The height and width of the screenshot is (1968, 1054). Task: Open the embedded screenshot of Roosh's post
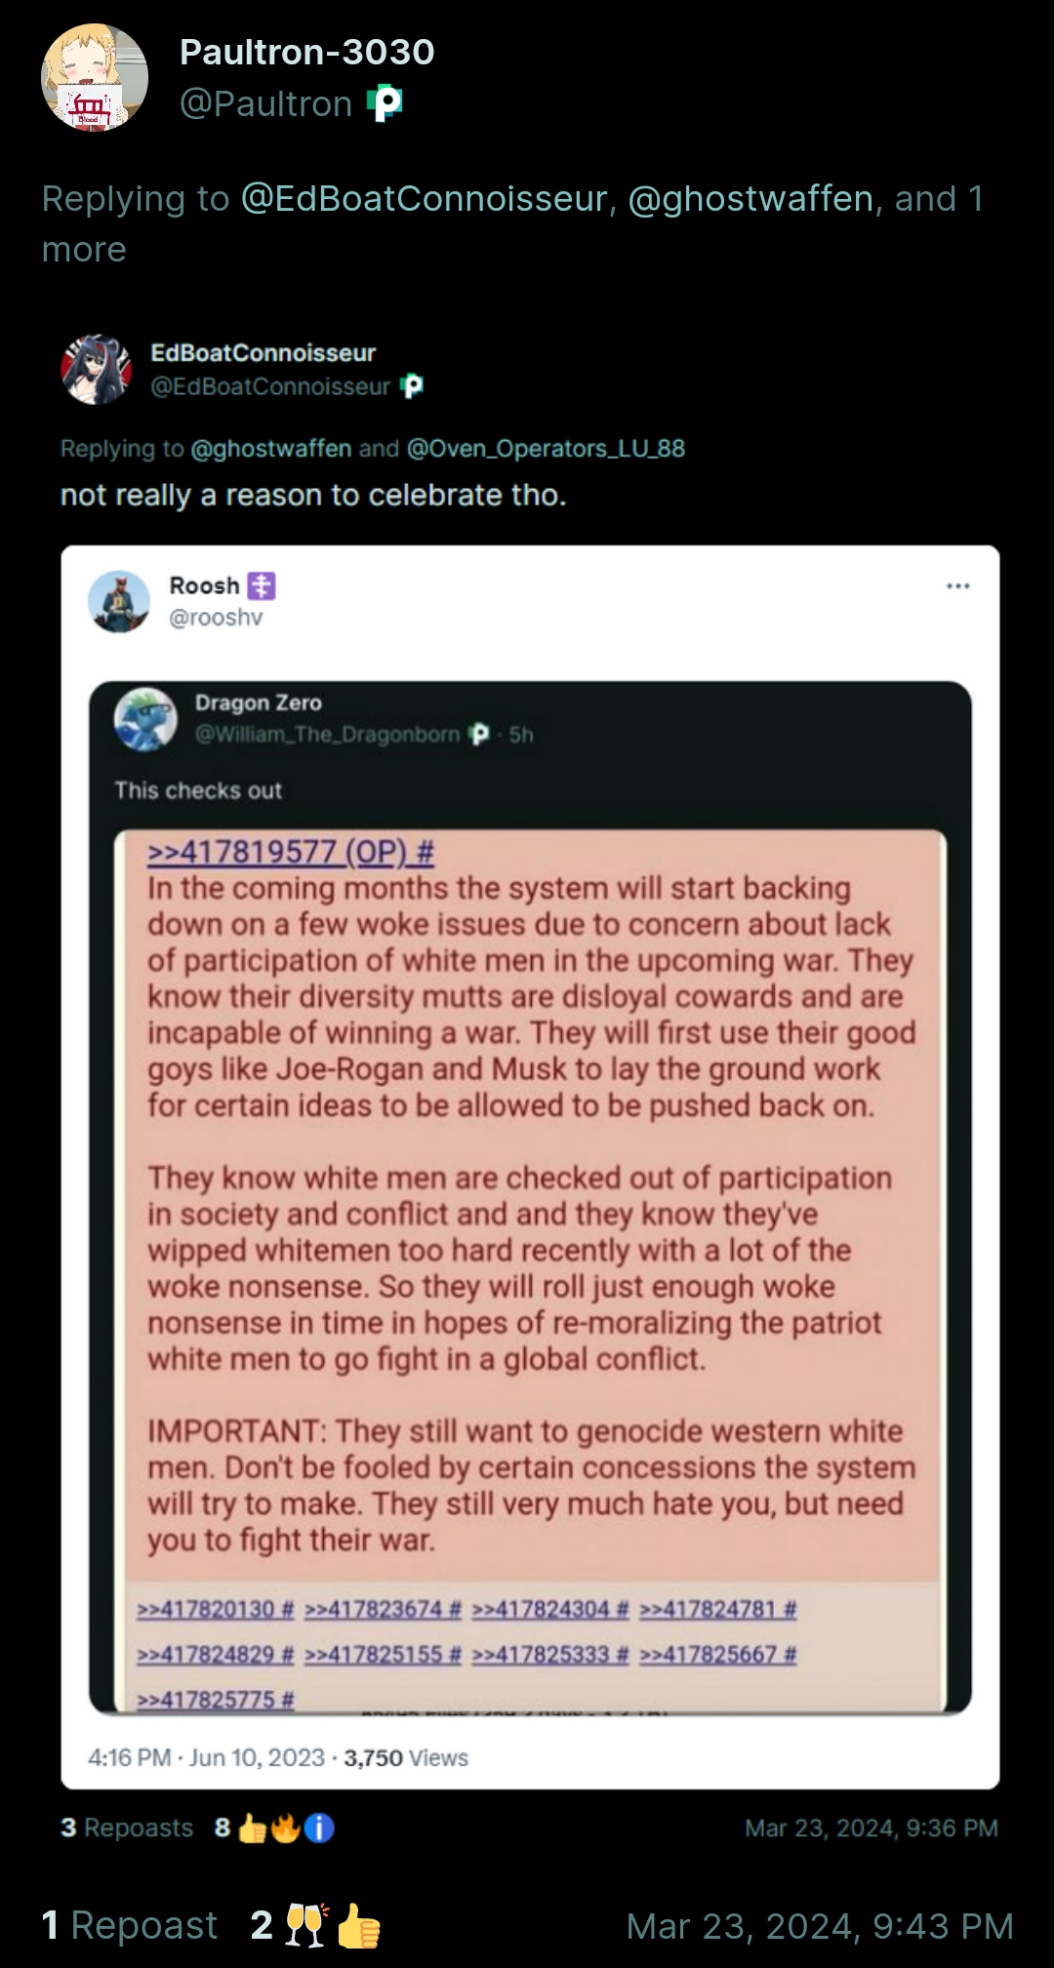click(x=530, y=1167)
